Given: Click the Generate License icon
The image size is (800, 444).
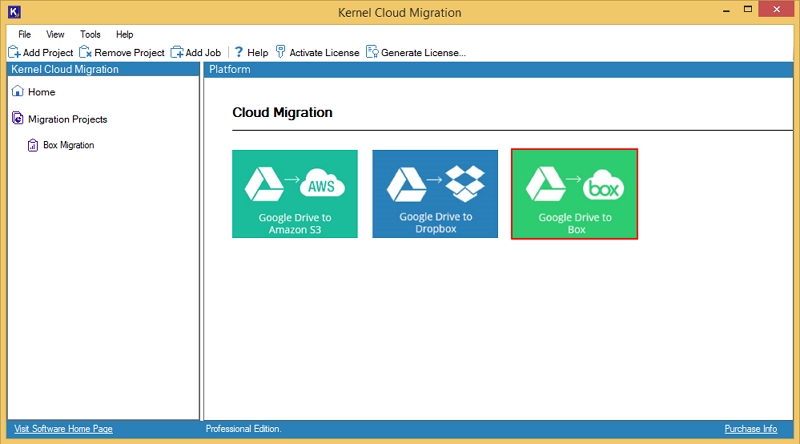Looking at the screenshot, I should pos(372,52).
